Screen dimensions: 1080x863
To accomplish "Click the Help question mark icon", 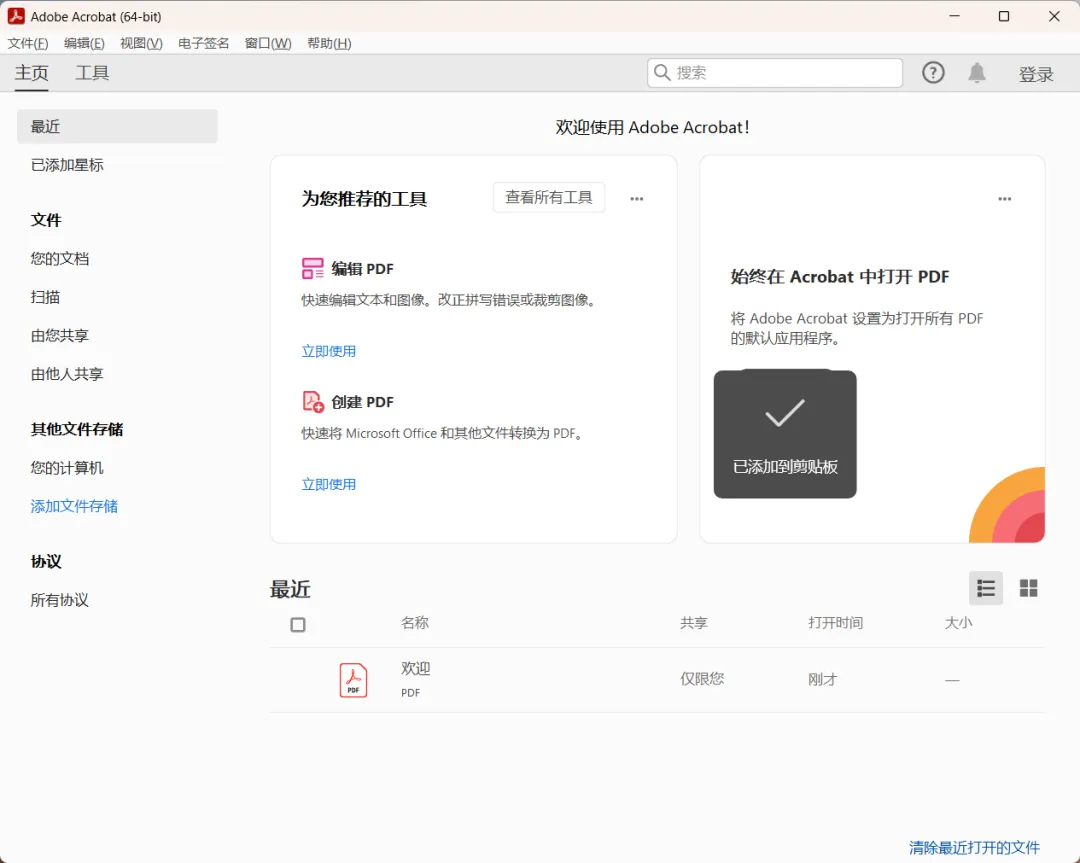I will pos(933,72).
